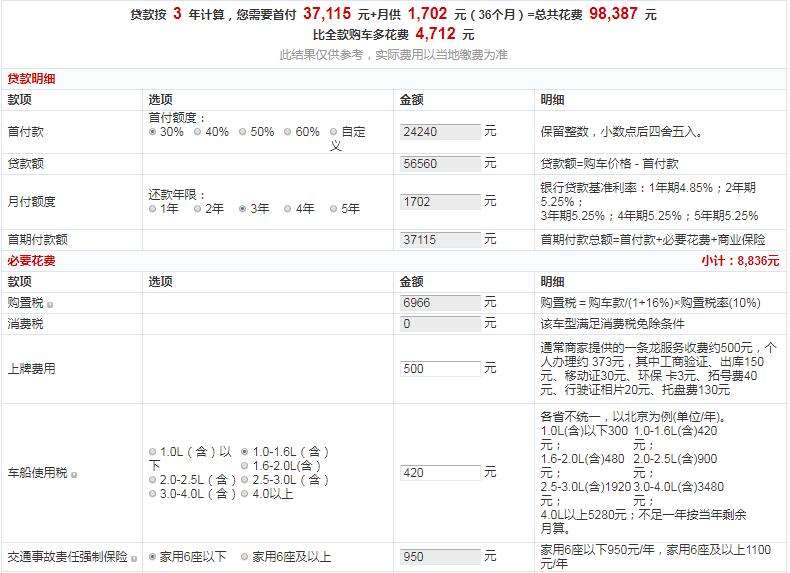
Task: Click the 1,702 monthly payment summary figure
Action: point(427,14)
